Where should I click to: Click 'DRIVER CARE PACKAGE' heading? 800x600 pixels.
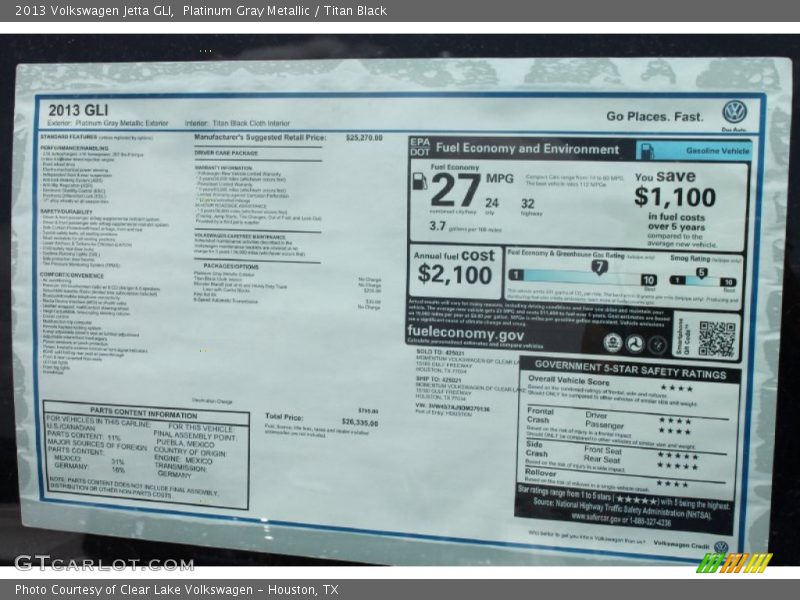click(x=226, y=153)
